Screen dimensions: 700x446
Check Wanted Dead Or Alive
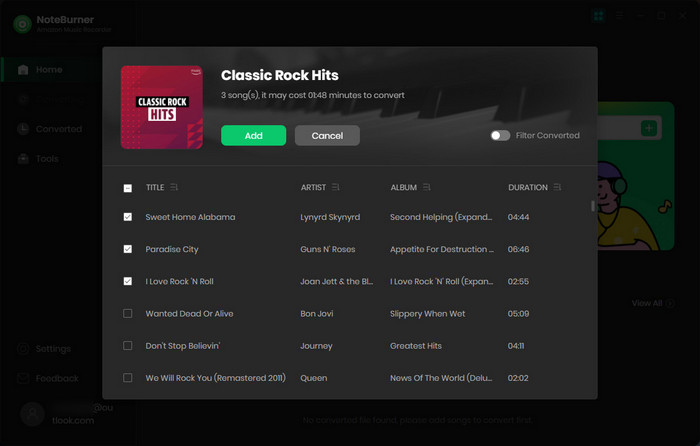pos(128,313)
